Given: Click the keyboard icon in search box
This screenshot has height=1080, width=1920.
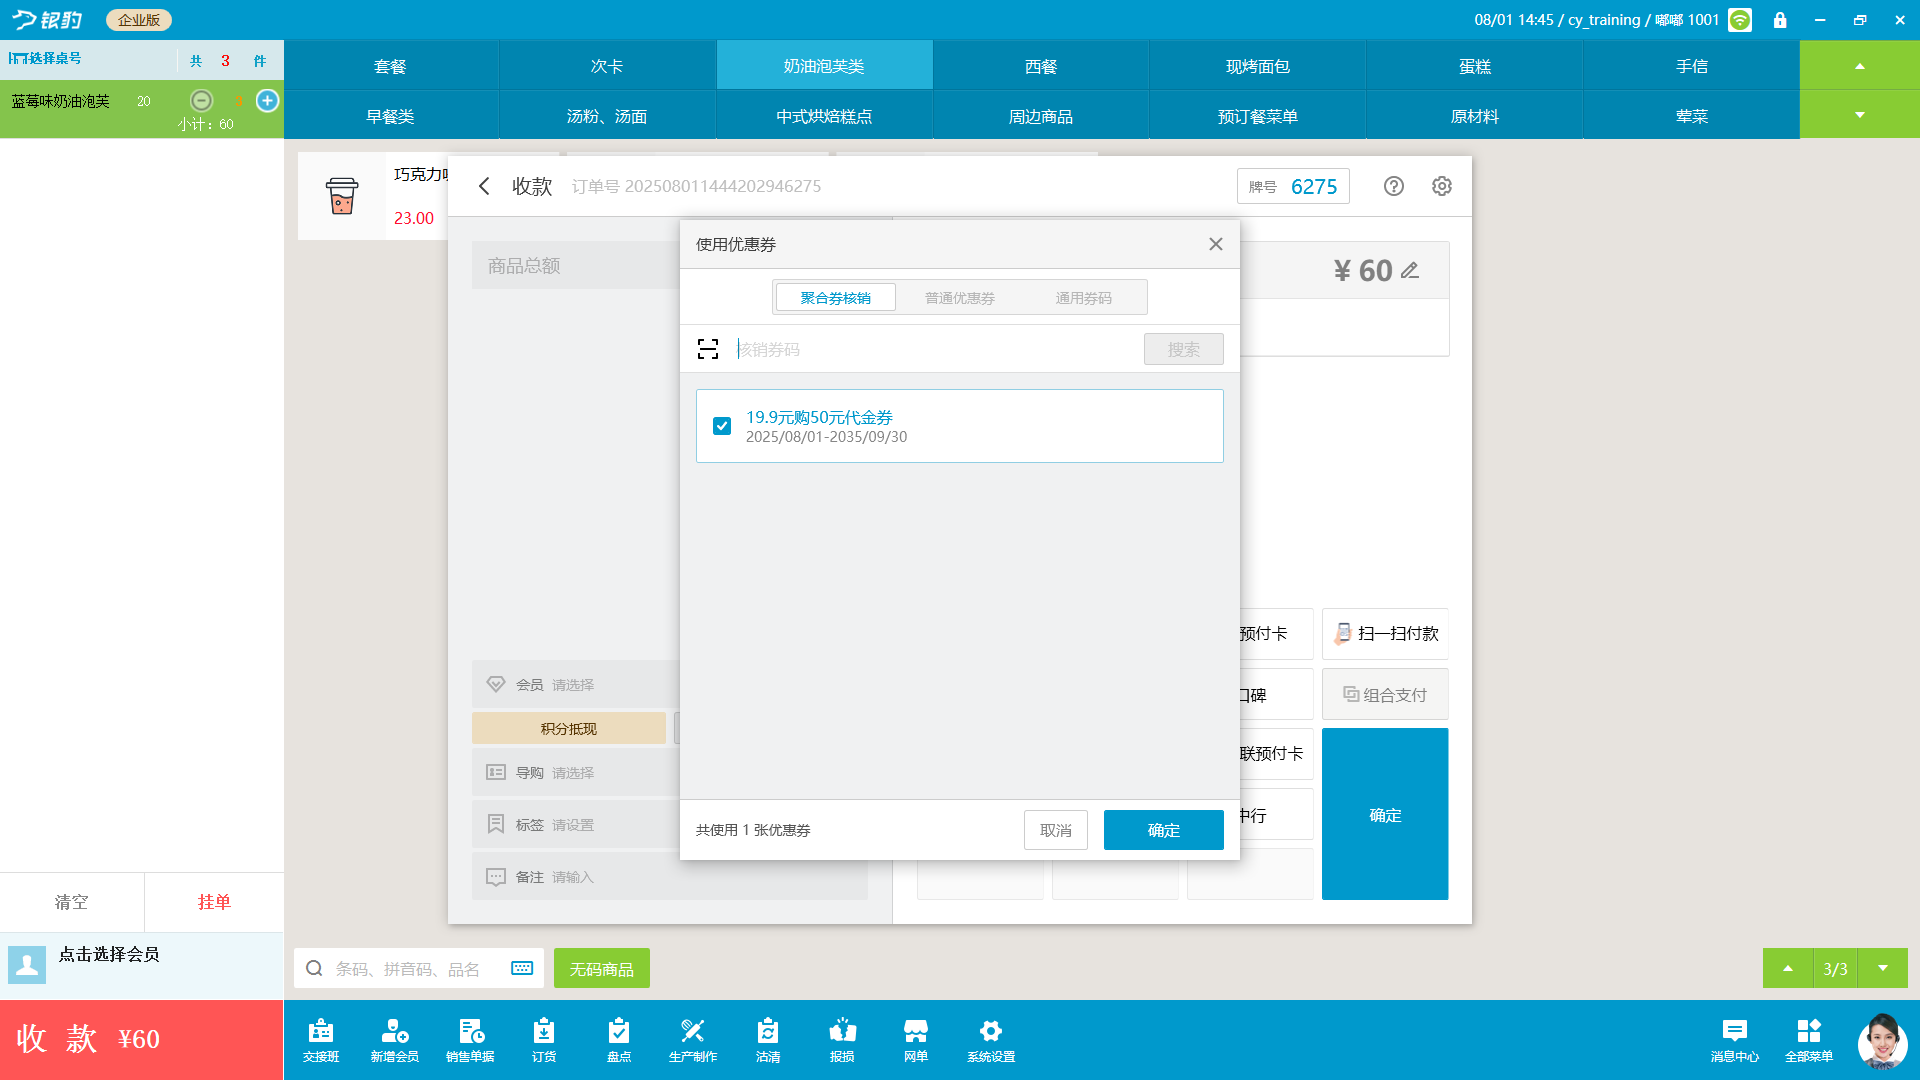Looking at the screenshot, I should click(522, 968).
